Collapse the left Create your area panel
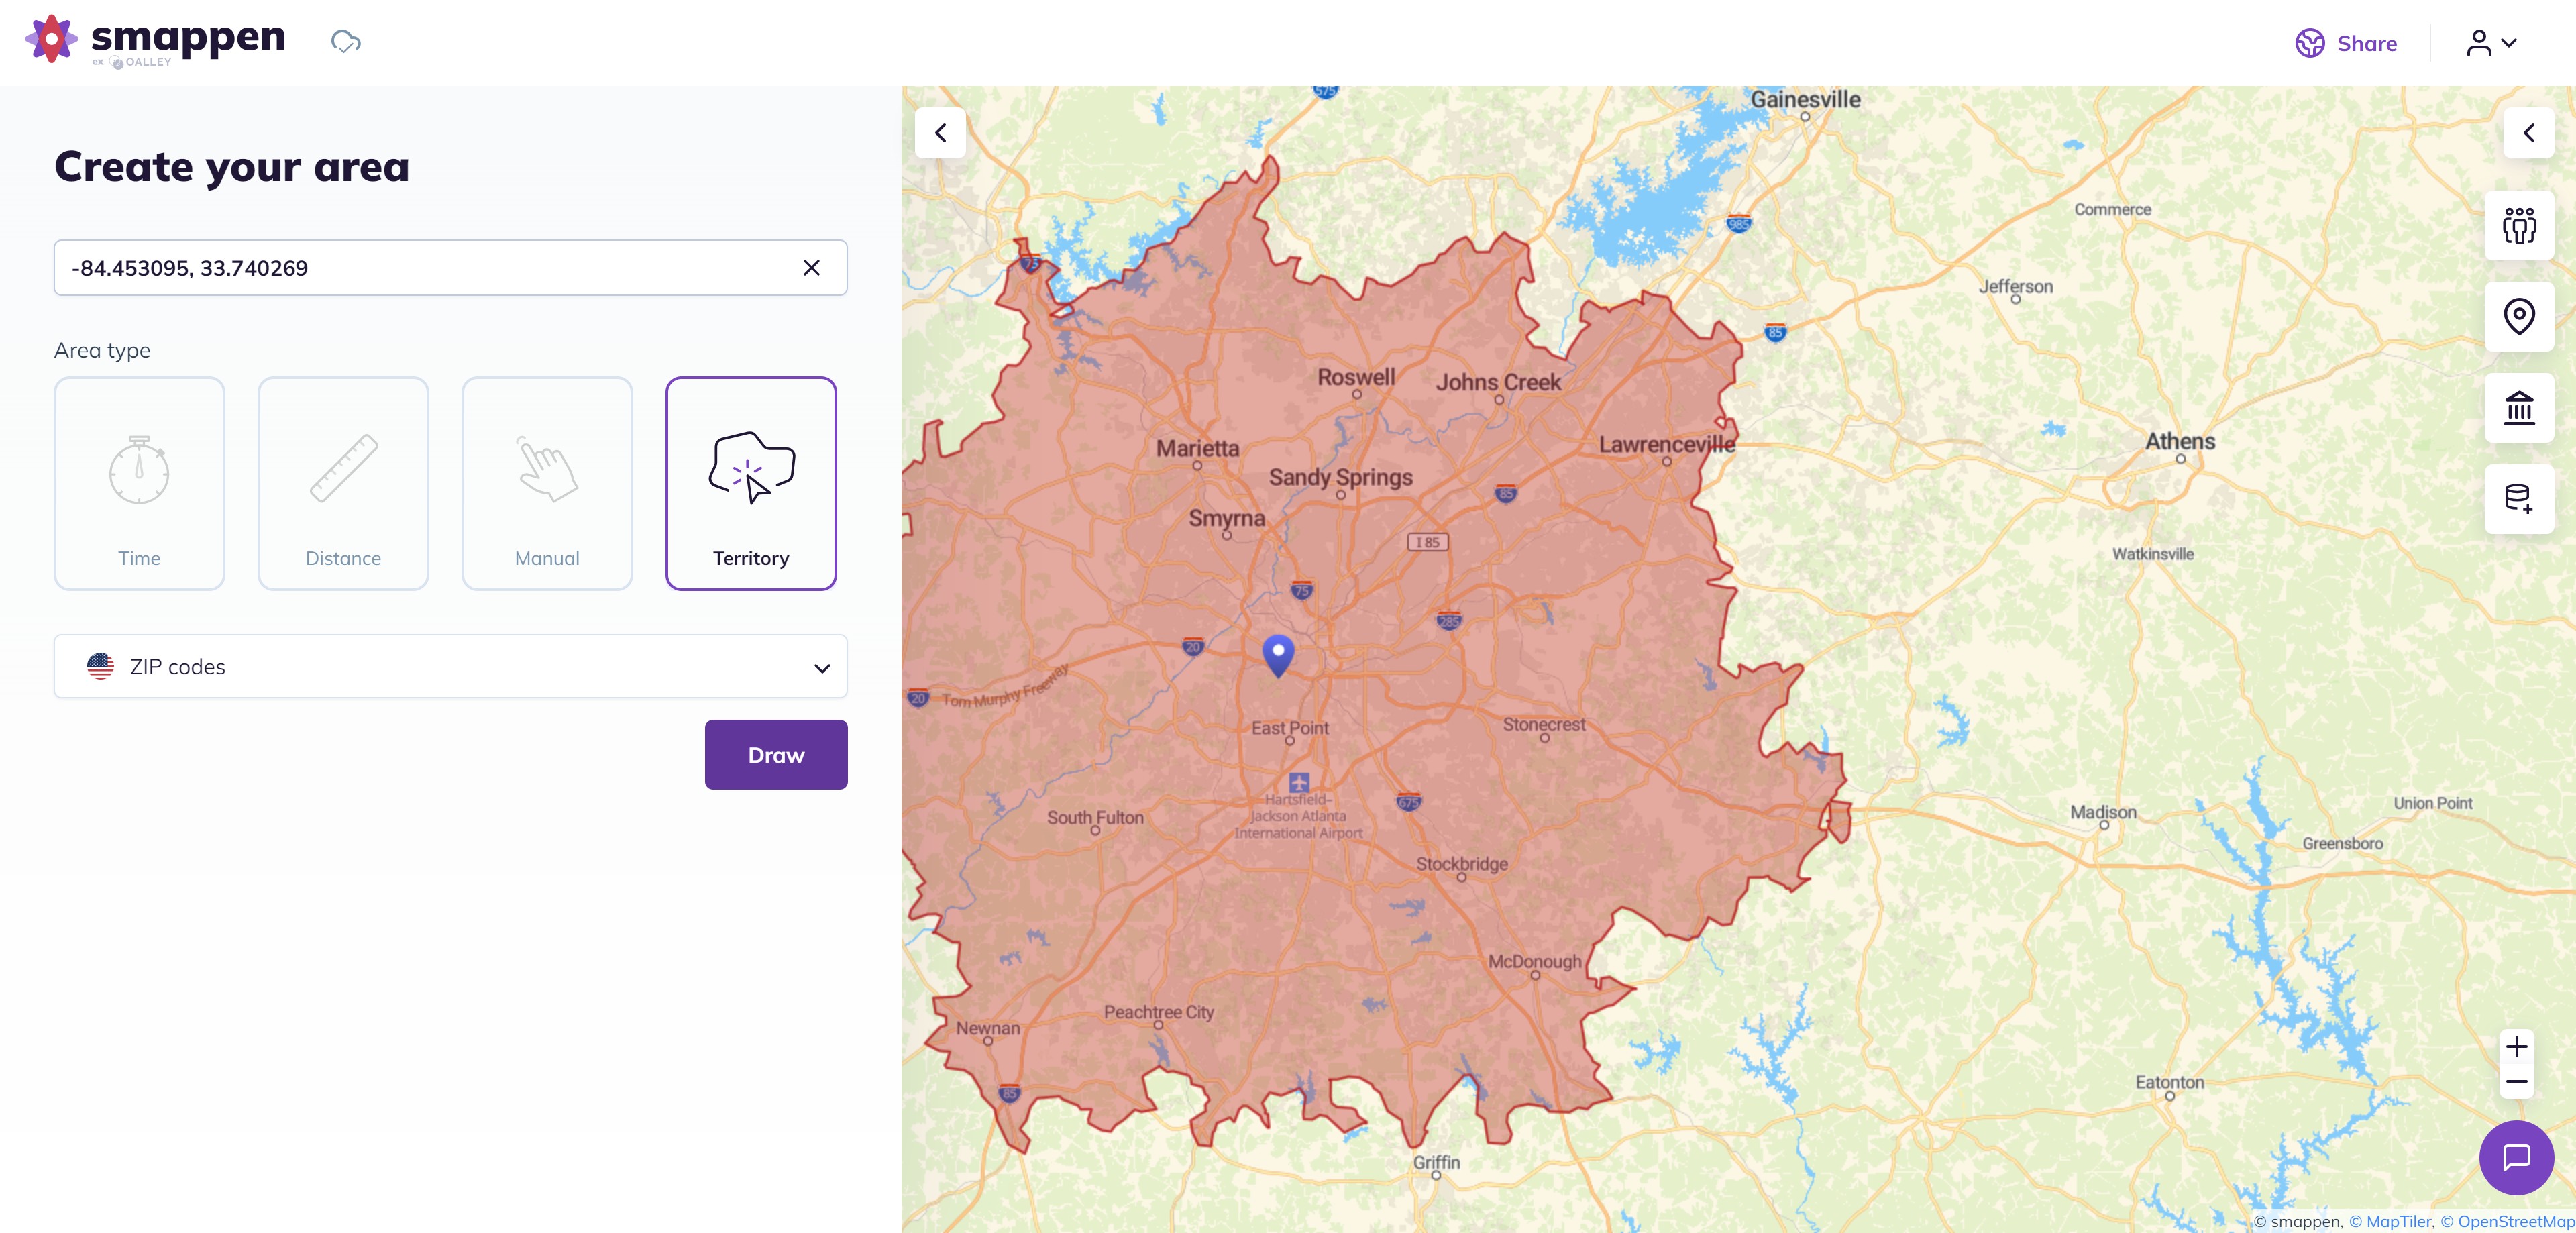Viewport: 2576px width, 1233px height. point(940,133)
